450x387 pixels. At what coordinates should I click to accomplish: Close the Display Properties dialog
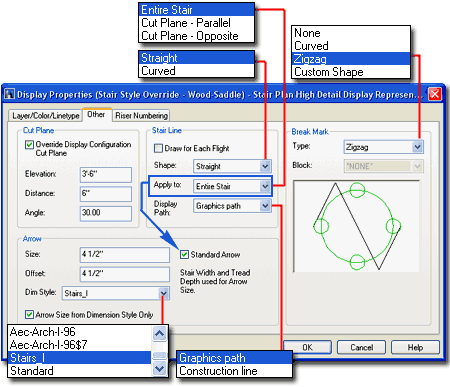[435, 94]
